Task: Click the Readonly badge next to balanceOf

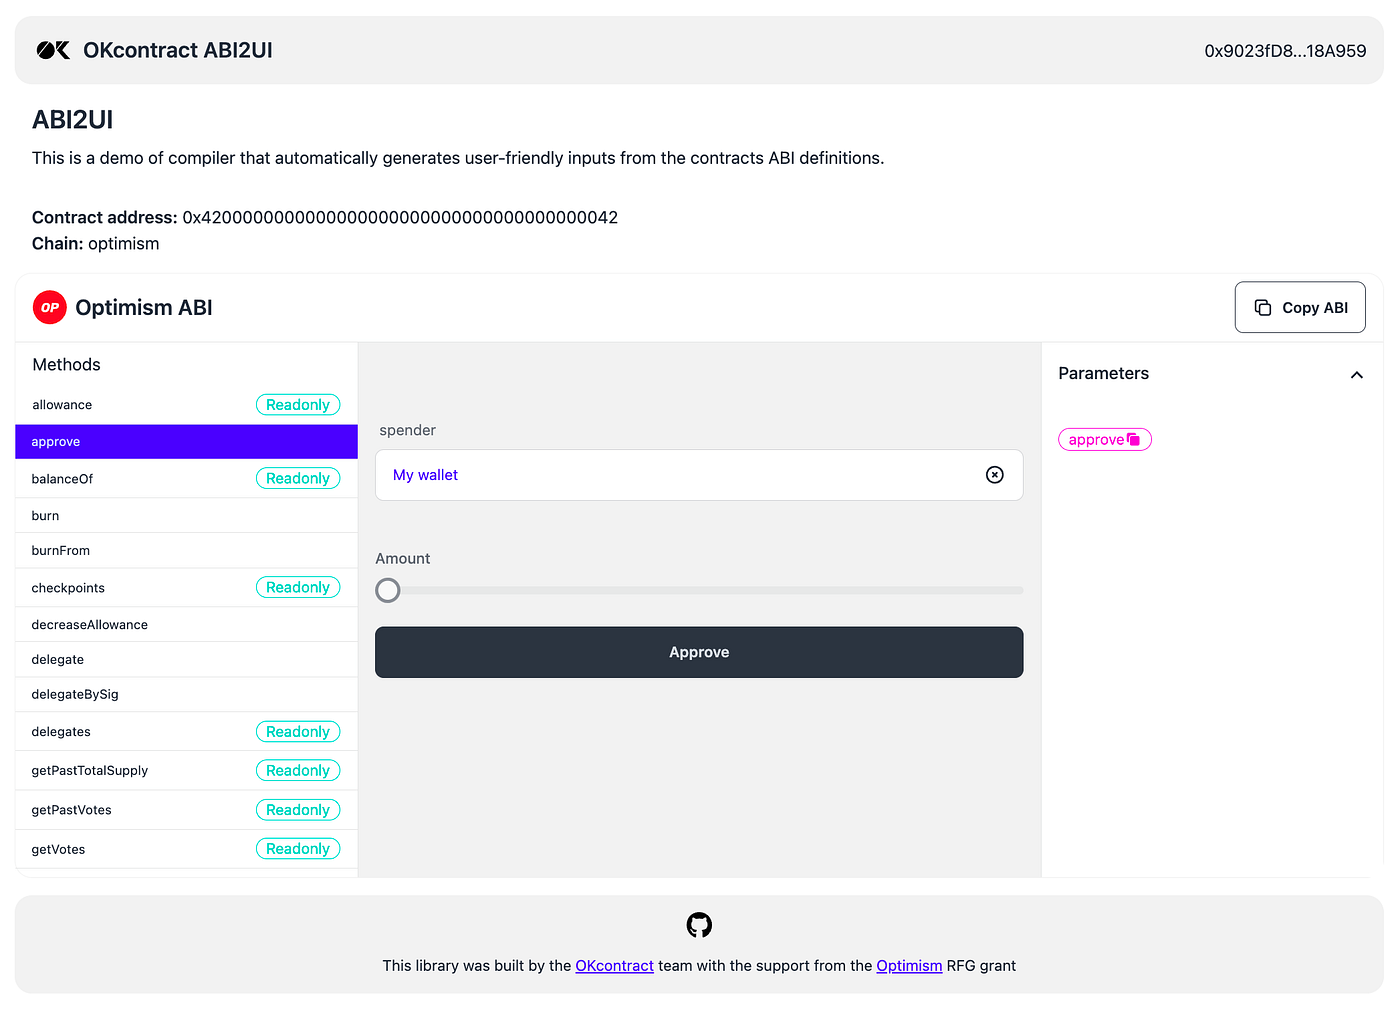Action: point(298,479)
